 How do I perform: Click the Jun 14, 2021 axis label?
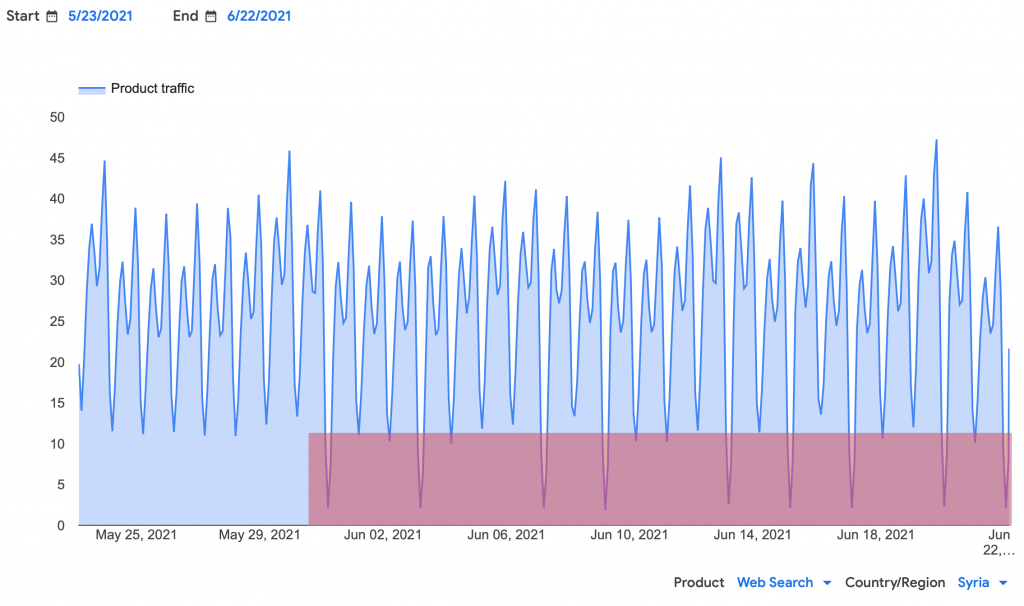(752, 535)
